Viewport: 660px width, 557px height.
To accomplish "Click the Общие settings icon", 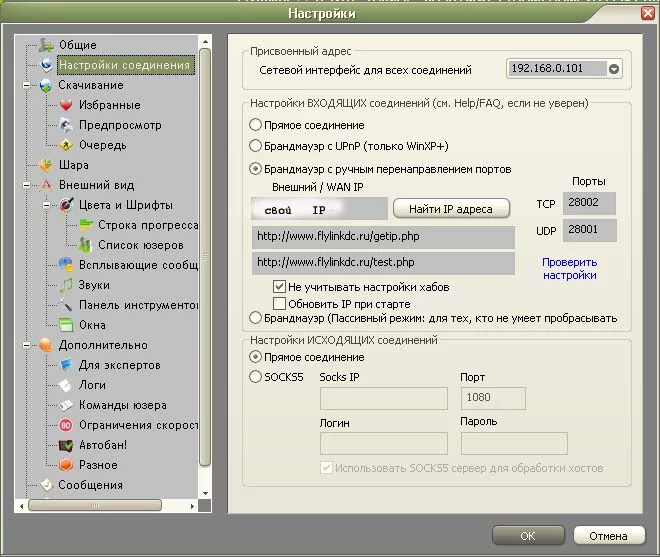I will [x=46, y=45].
